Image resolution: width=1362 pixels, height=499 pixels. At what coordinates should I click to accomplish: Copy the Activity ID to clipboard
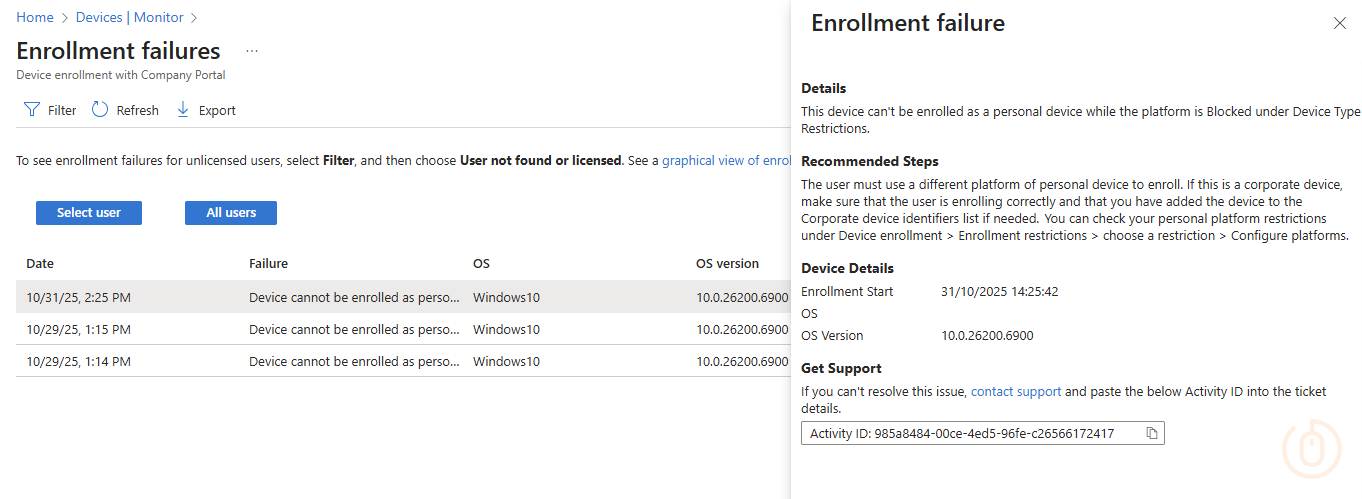[1152, 433]
